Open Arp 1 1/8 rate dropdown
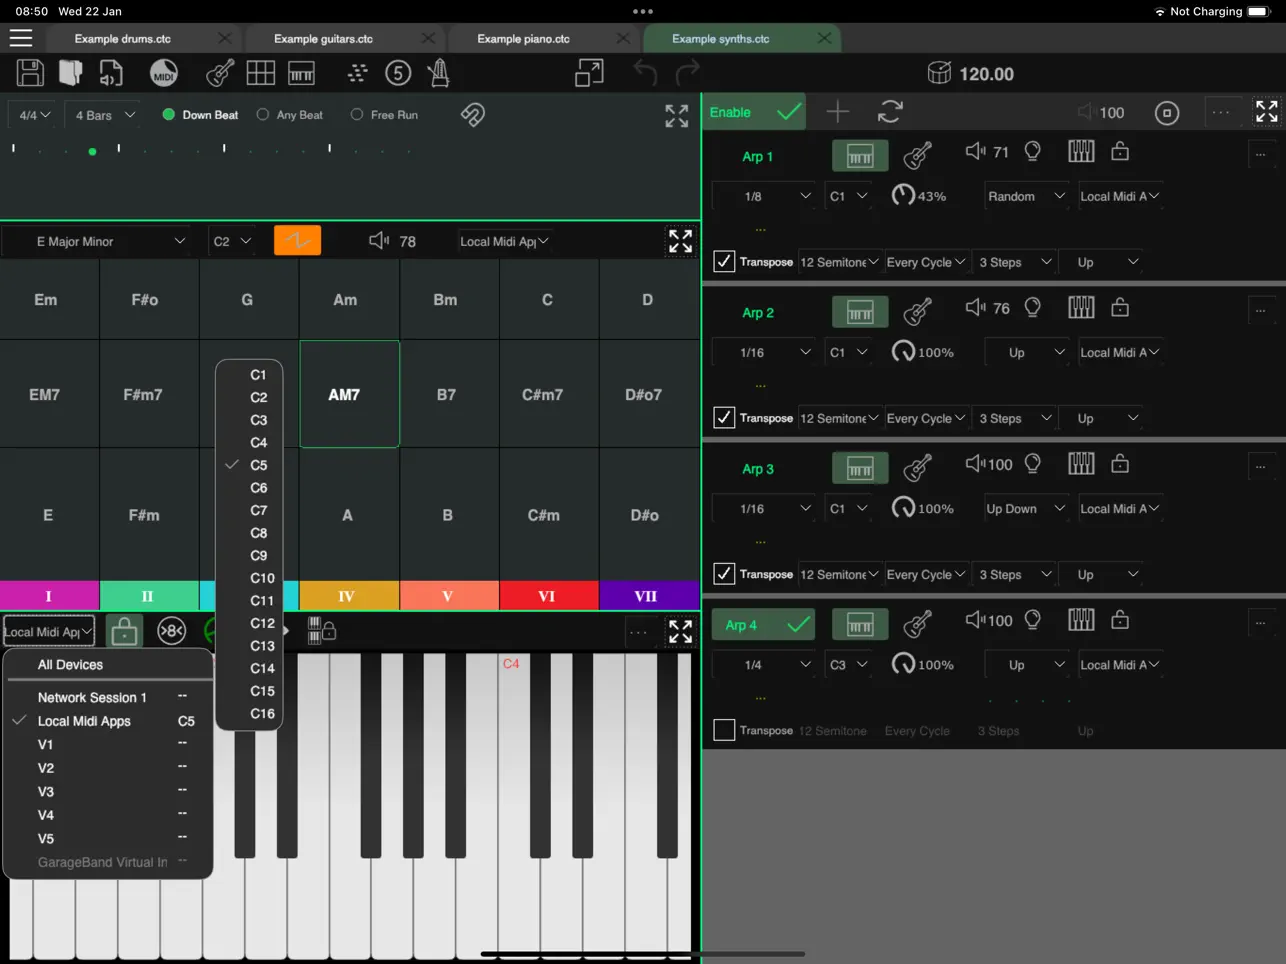Viewport: 1286px width, 964px height. click(764, 196)
